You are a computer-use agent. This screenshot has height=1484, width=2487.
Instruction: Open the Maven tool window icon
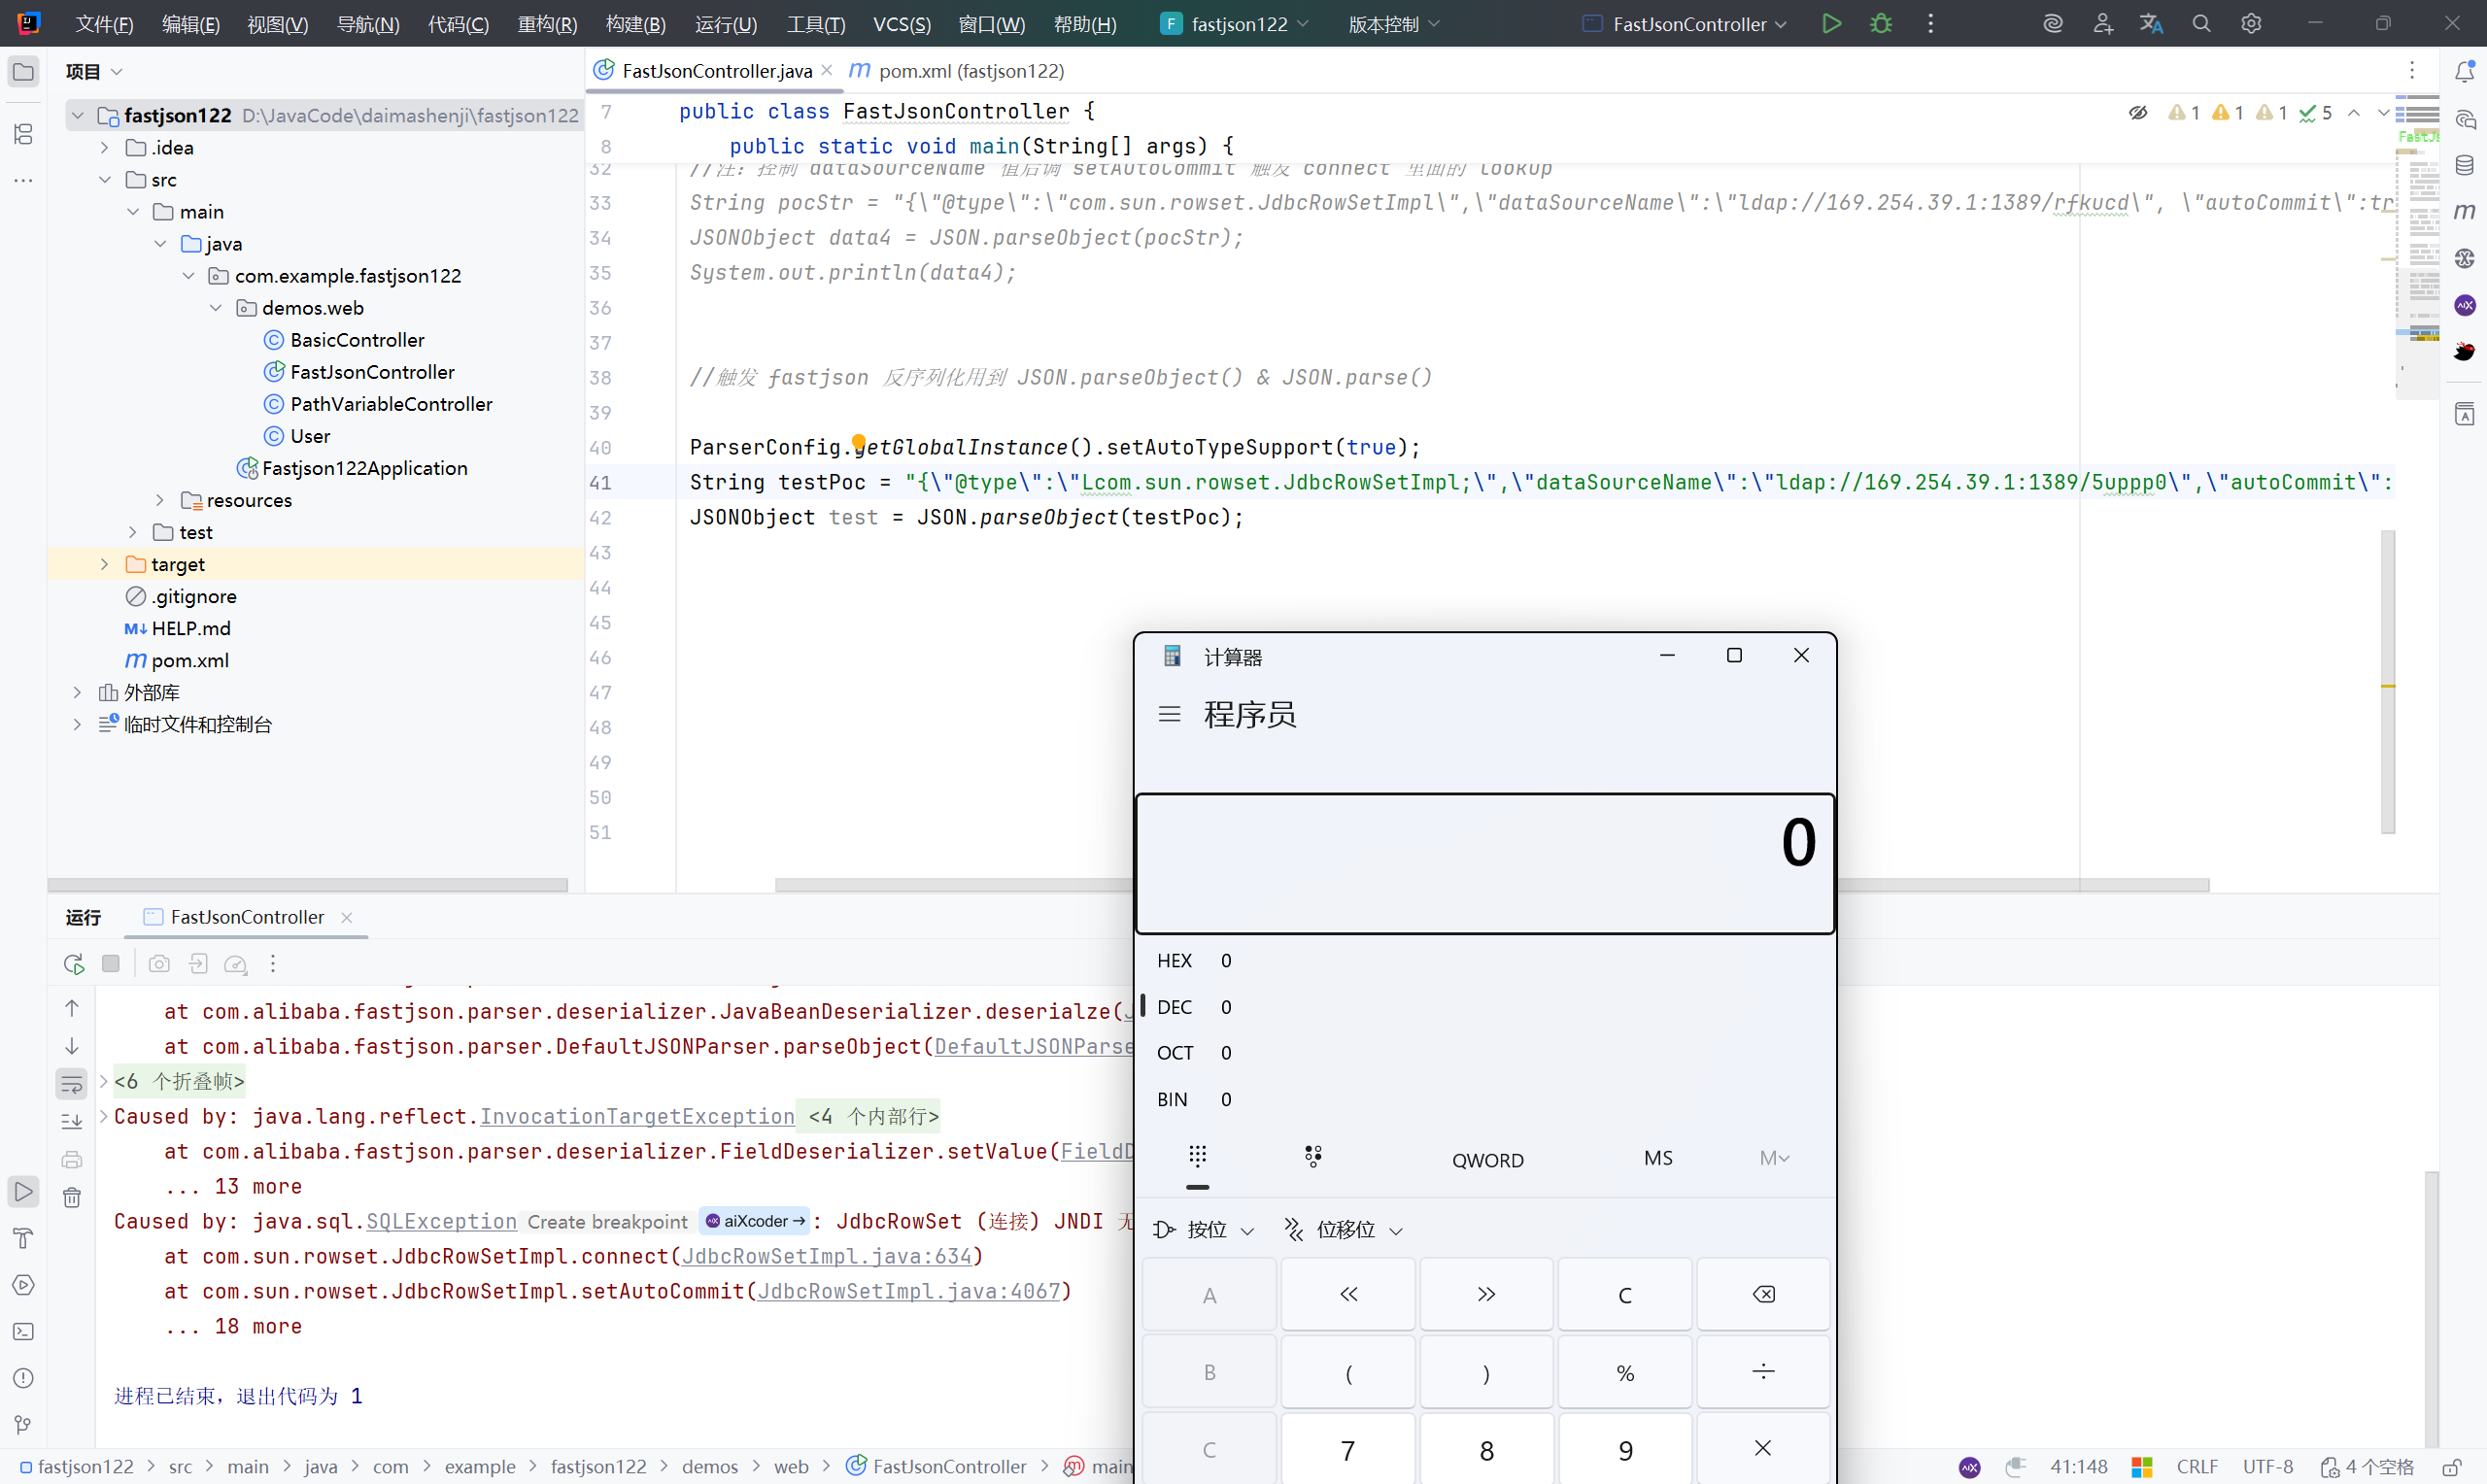tap(2464, 211)
